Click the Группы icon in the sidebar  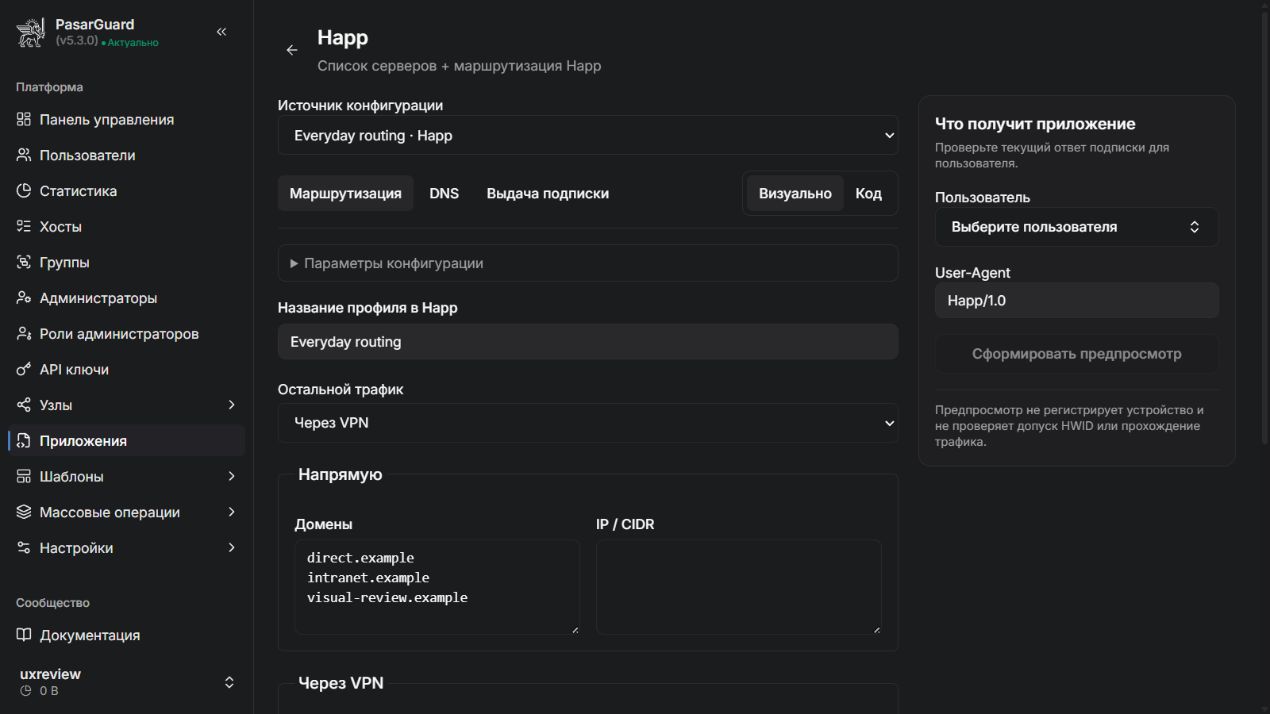(x=24, y=263)
